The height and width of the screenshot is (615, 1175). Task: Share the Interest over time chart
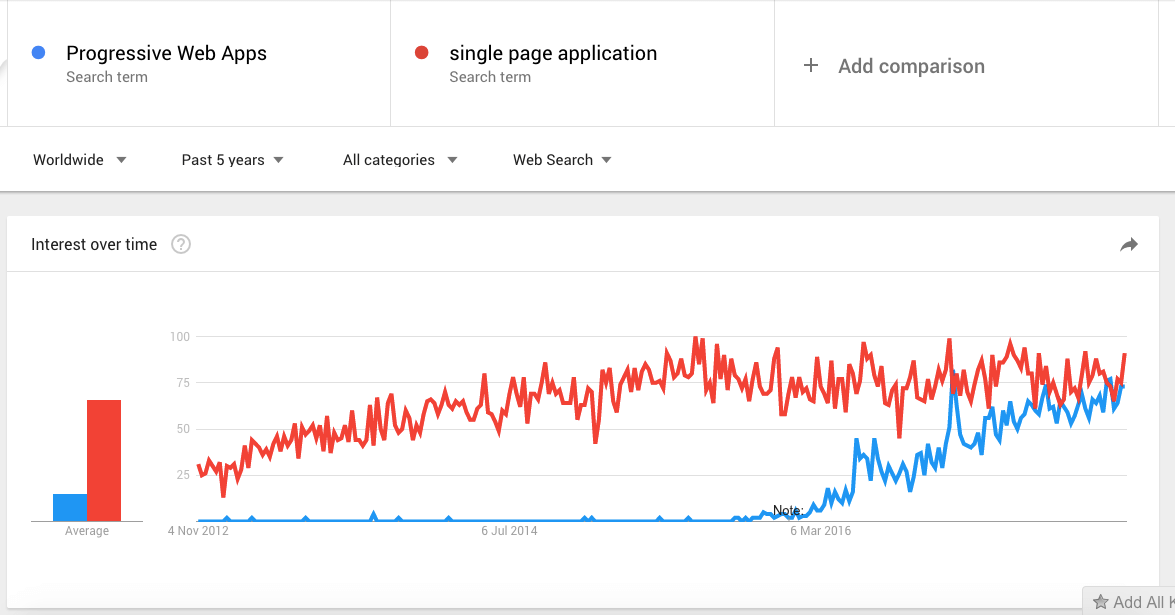pos(1129,243)
